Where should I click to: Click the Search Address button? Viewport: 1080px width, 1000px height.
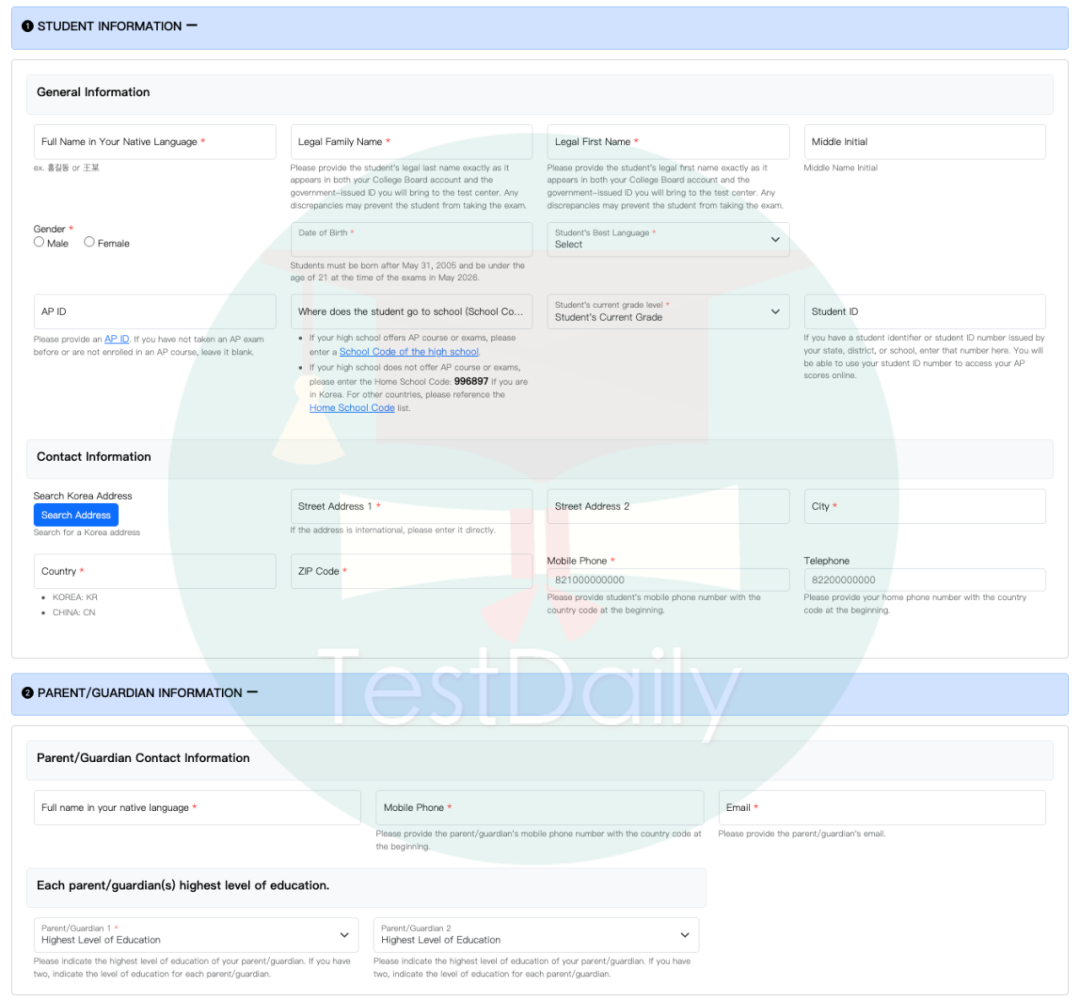tap(76, 515)
